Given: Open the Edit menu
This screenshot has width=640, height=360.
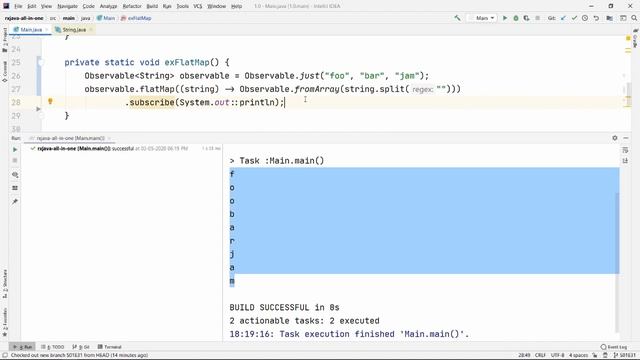Looking at the screenshot, I should pos(31,6).
